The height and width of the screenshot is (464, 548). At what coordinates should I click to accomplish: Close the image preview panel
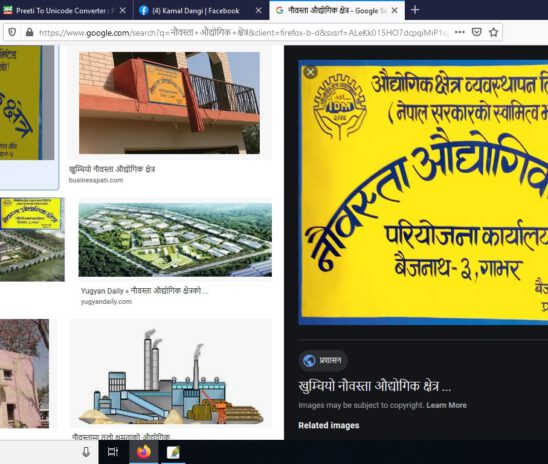pos(310,72)
